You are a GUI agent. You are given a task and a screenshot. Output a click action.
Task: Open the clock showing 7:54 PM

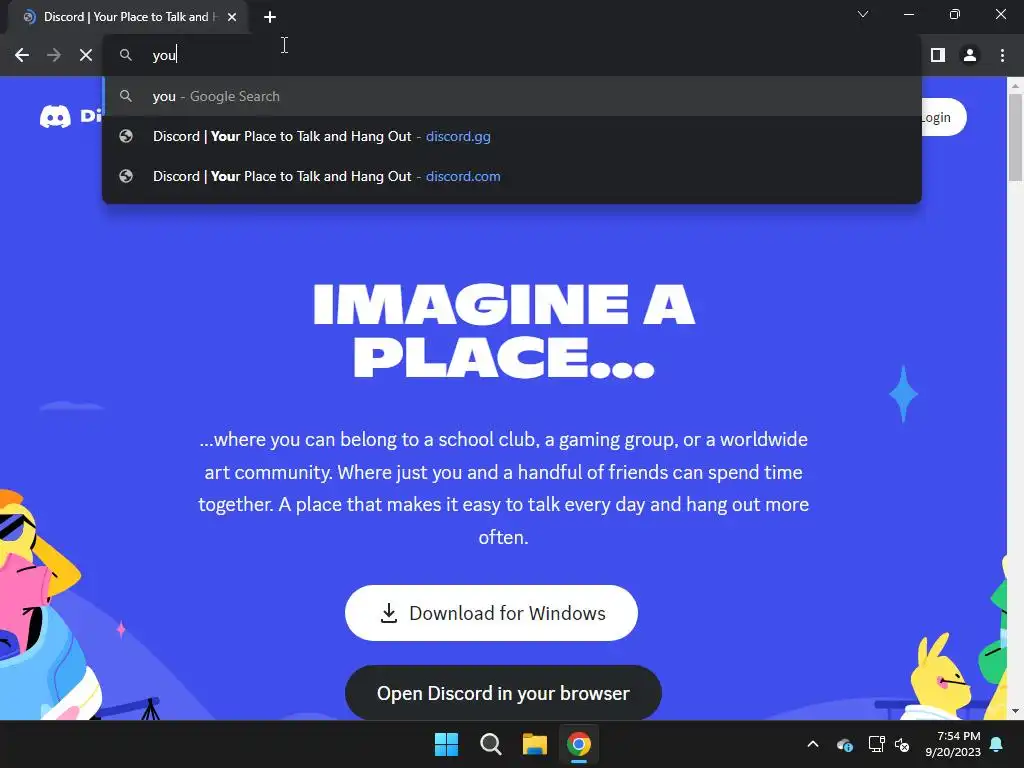(953, 744)
